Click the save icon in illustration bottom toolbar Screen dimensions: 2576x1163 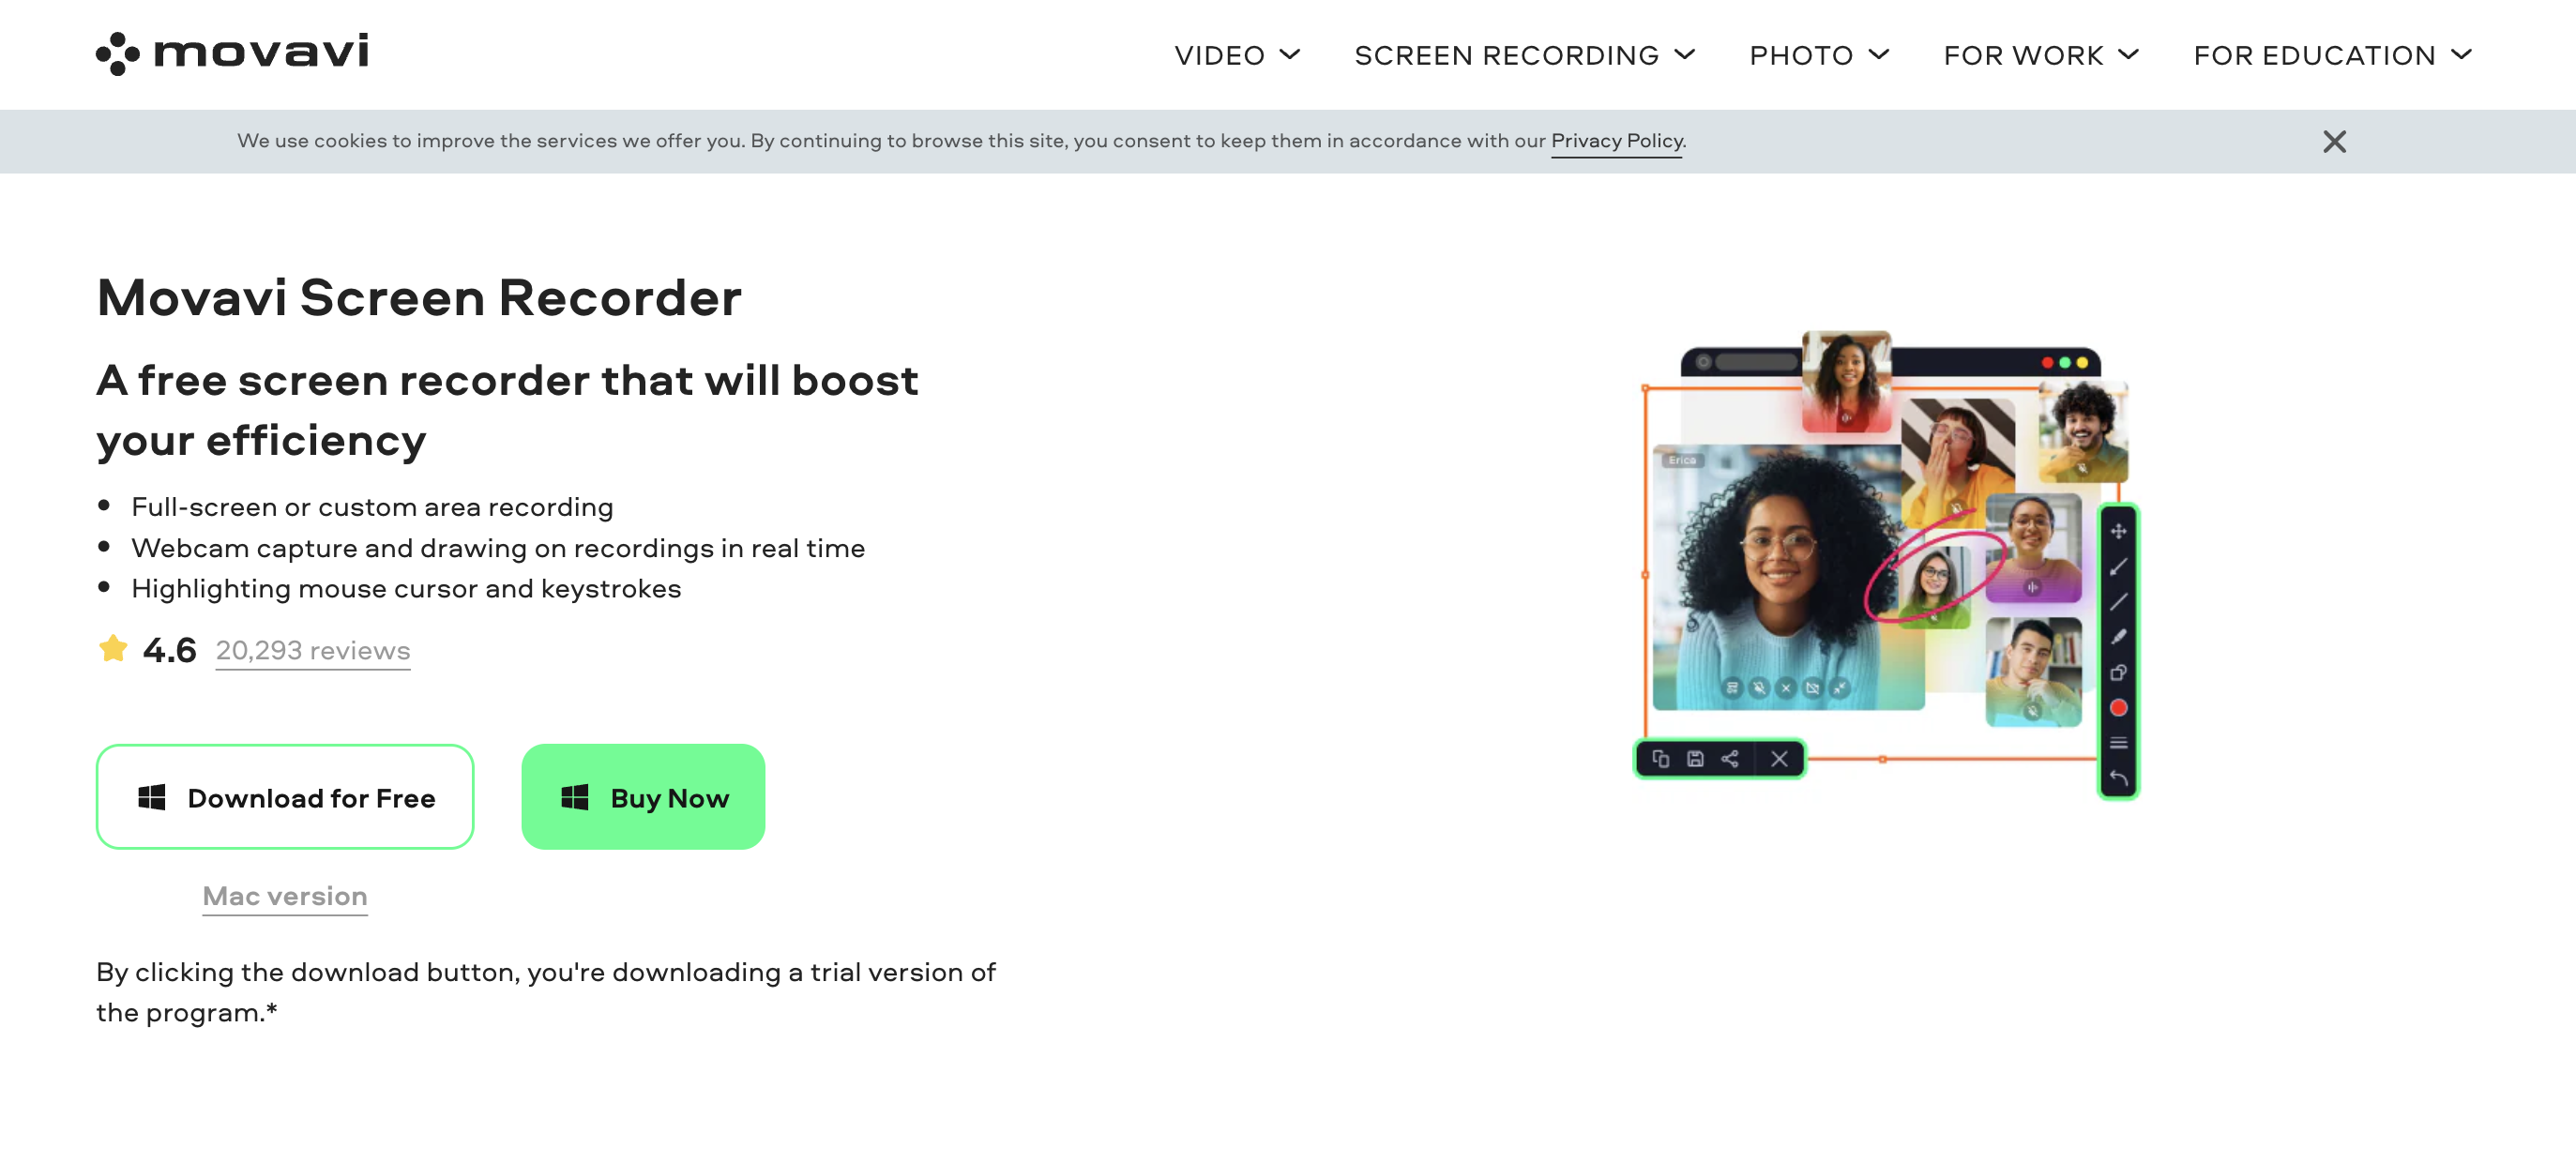tap(1695, 759)
